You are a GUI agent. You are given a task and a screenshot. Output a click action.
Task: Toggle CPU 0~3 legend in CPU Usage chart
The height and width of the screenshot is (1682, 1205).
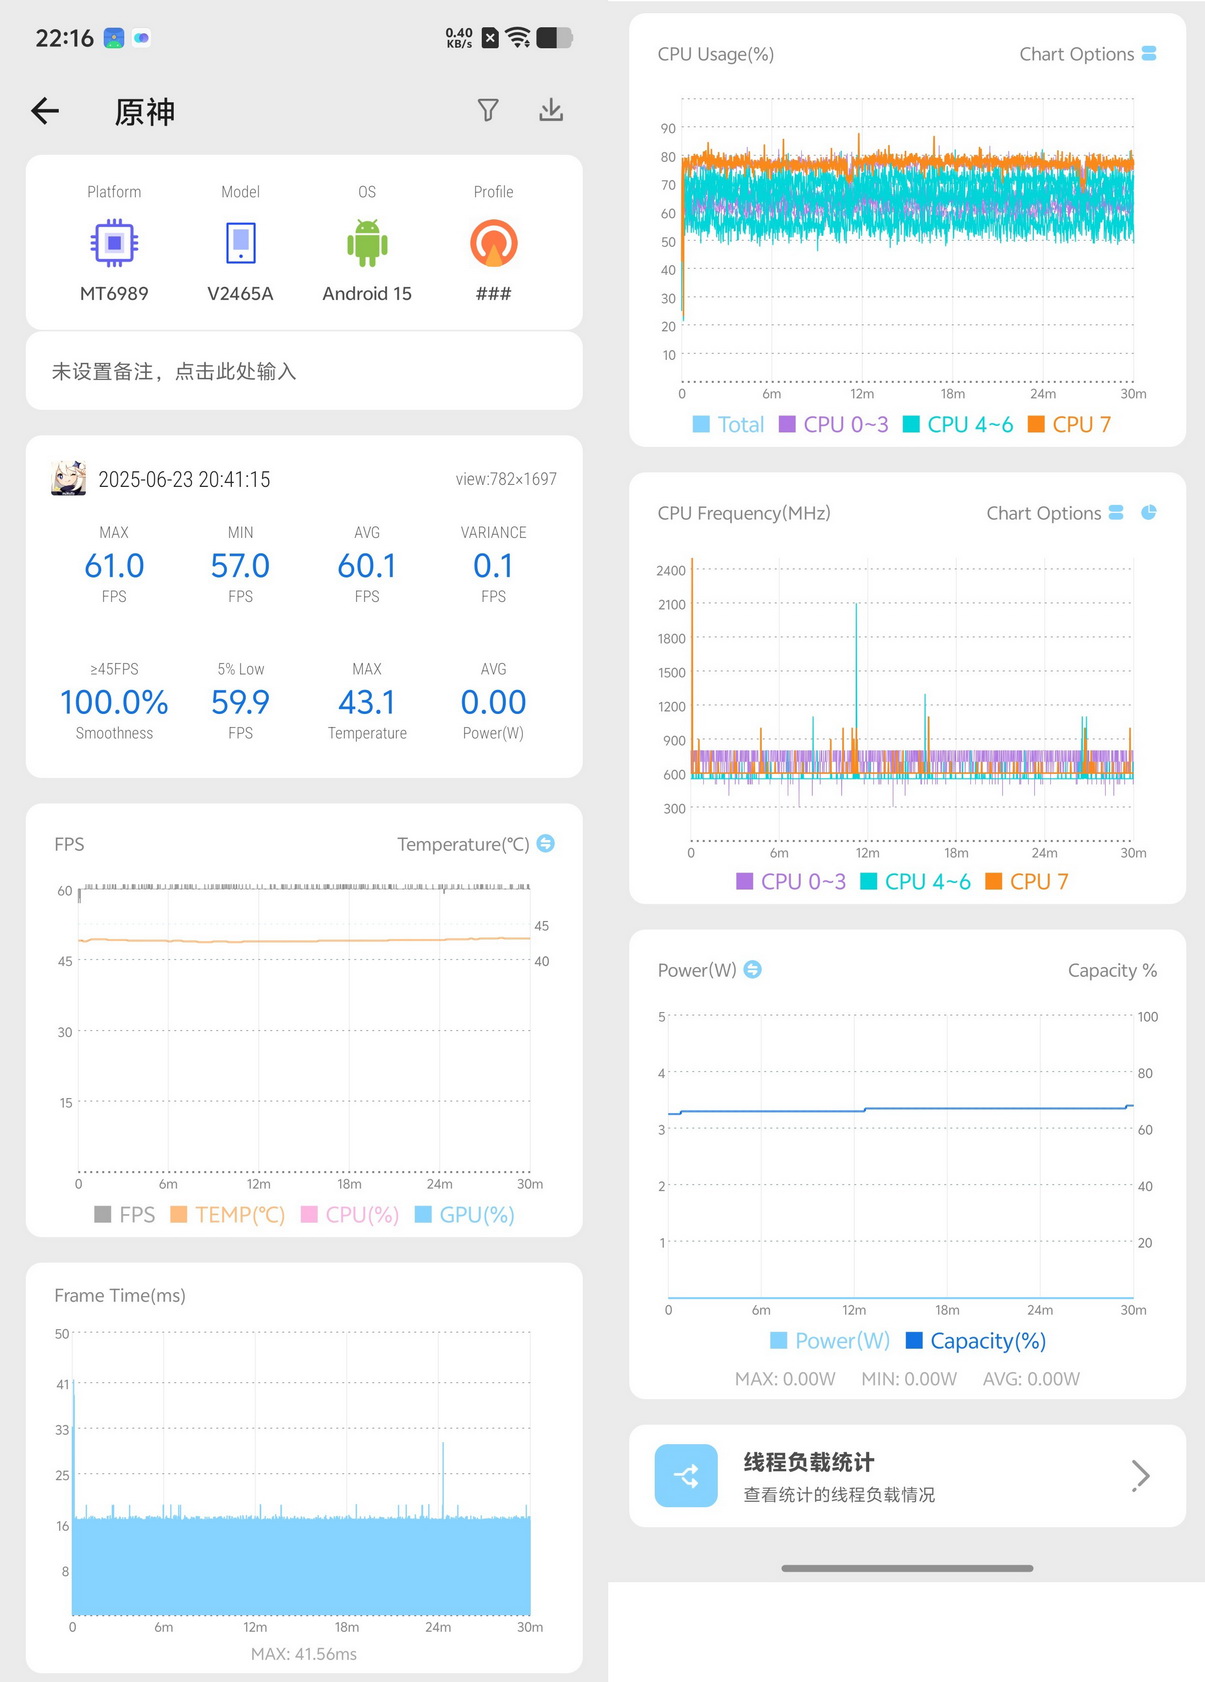(834, 424)
